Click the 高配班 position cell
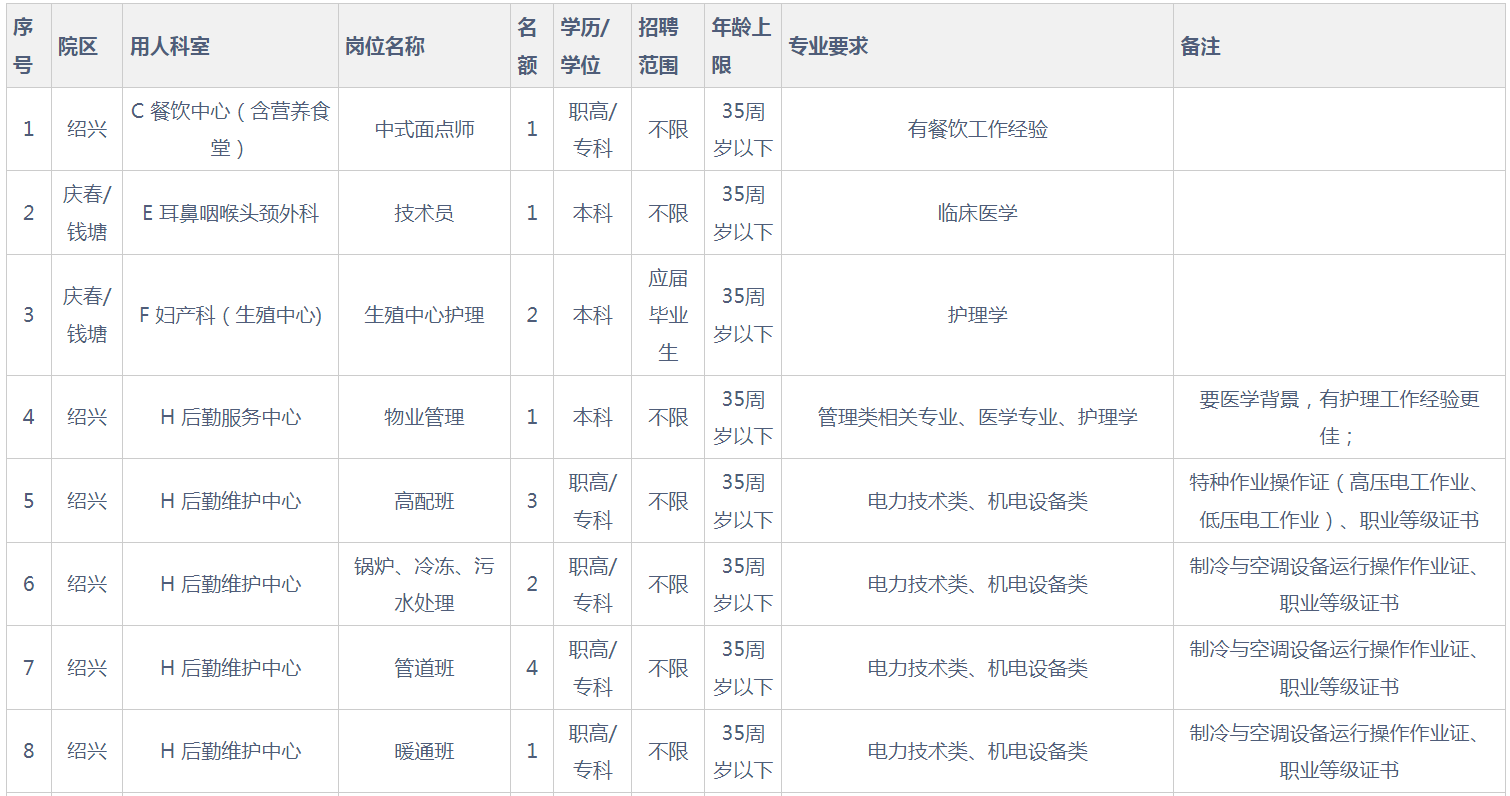 (424, 501)
